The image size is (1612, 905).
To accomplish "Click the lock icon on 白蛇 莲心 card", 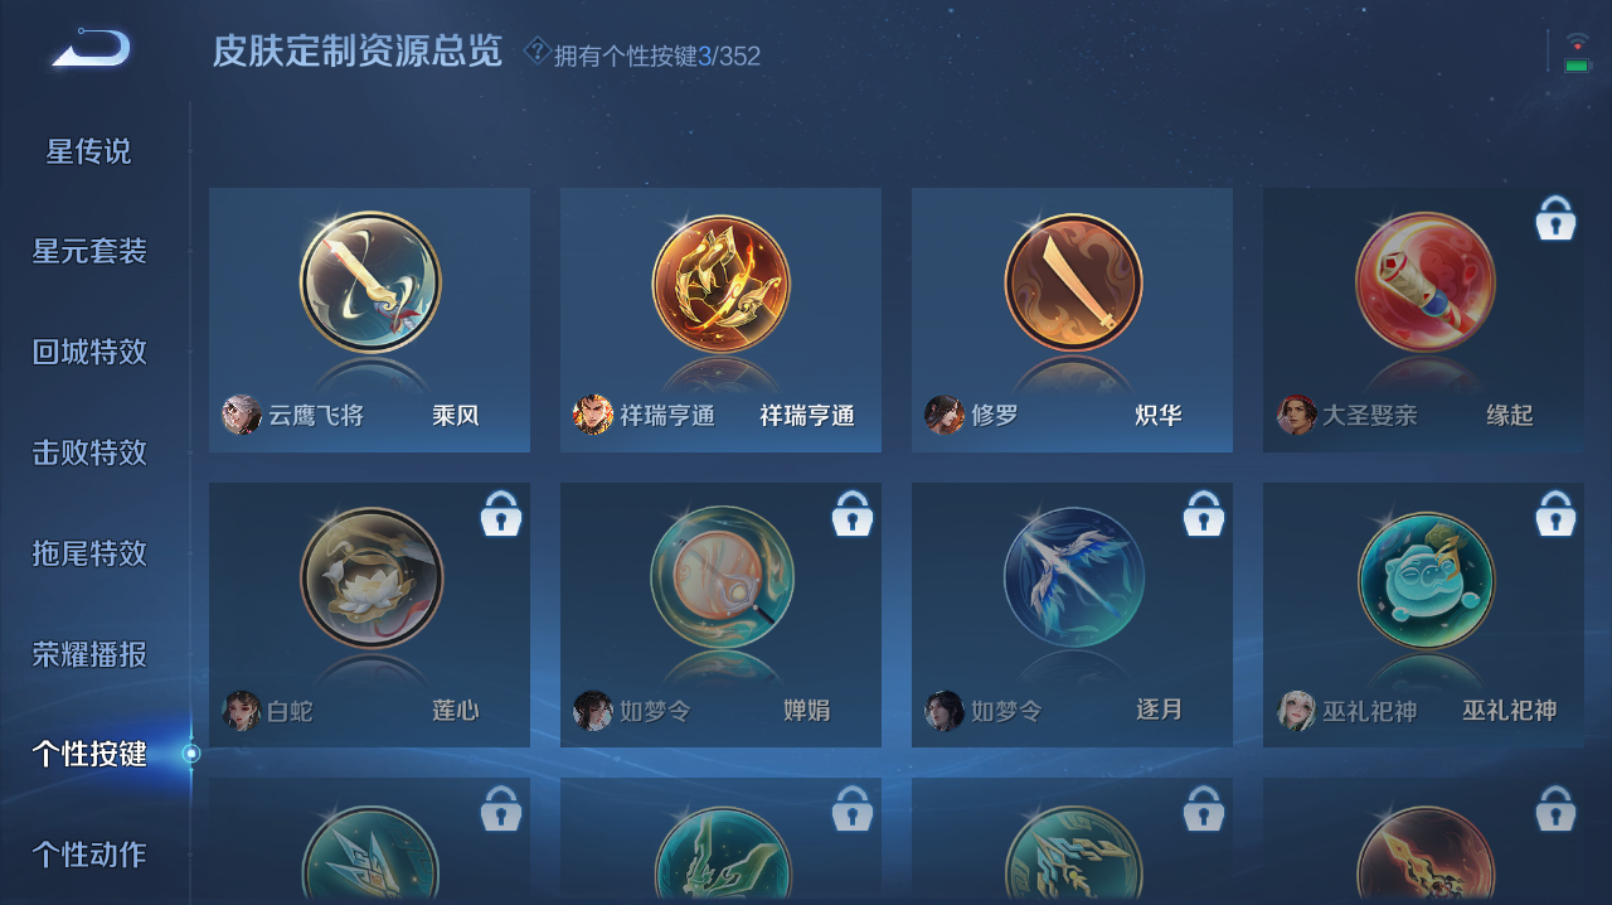I will [501, 514].
